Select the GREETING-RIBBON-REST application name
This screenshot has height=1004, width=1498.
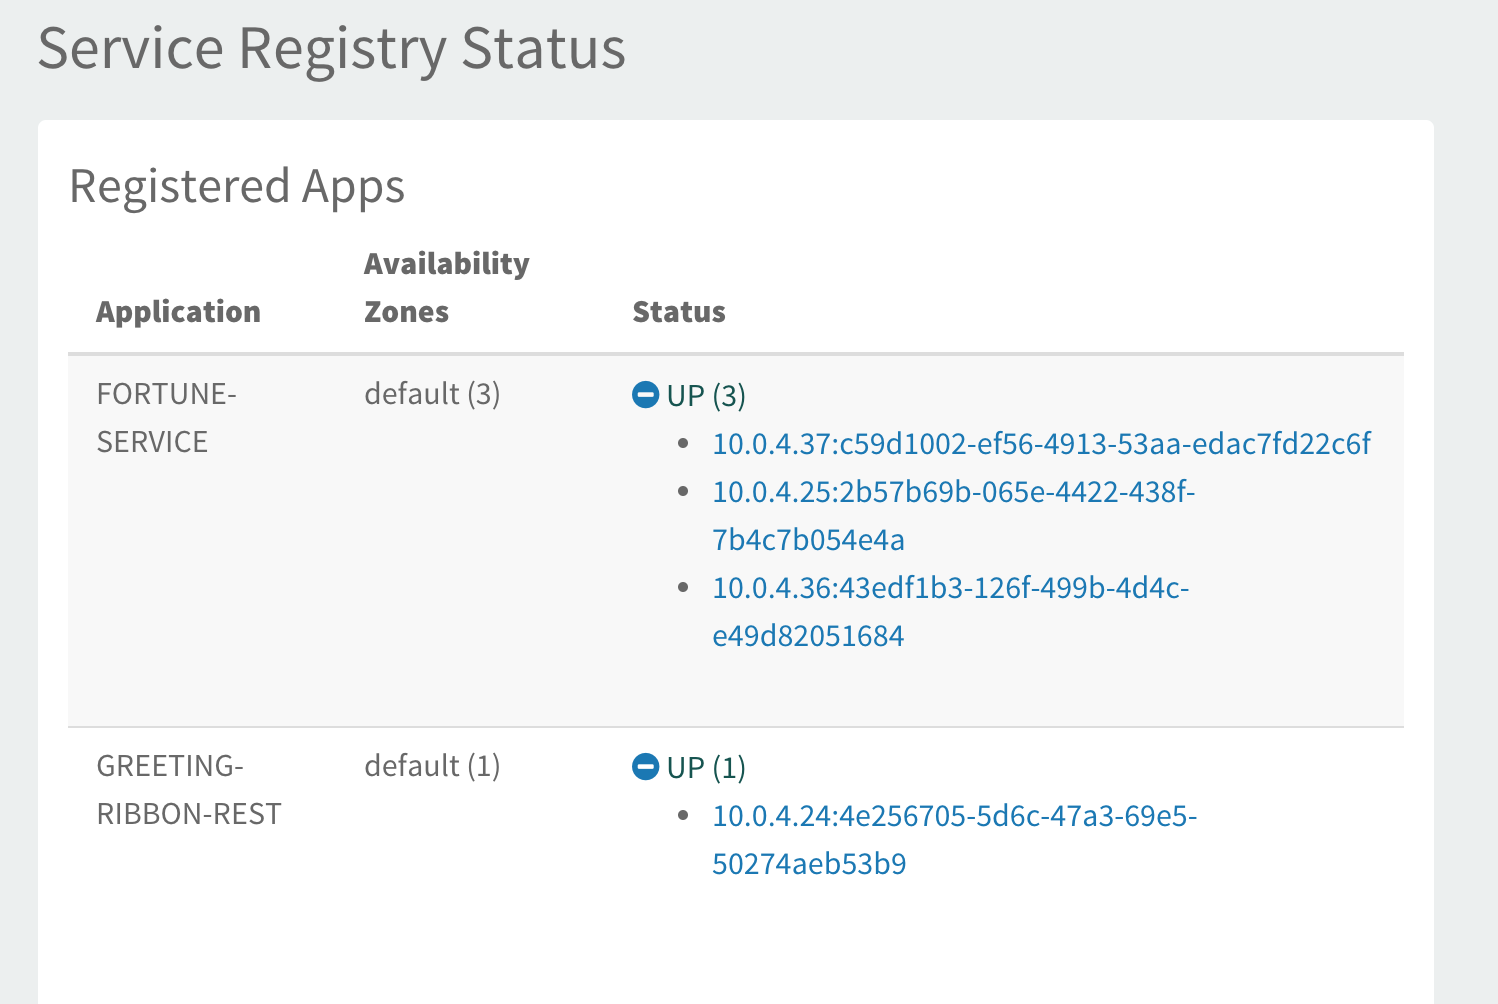[x=189, y=790]
